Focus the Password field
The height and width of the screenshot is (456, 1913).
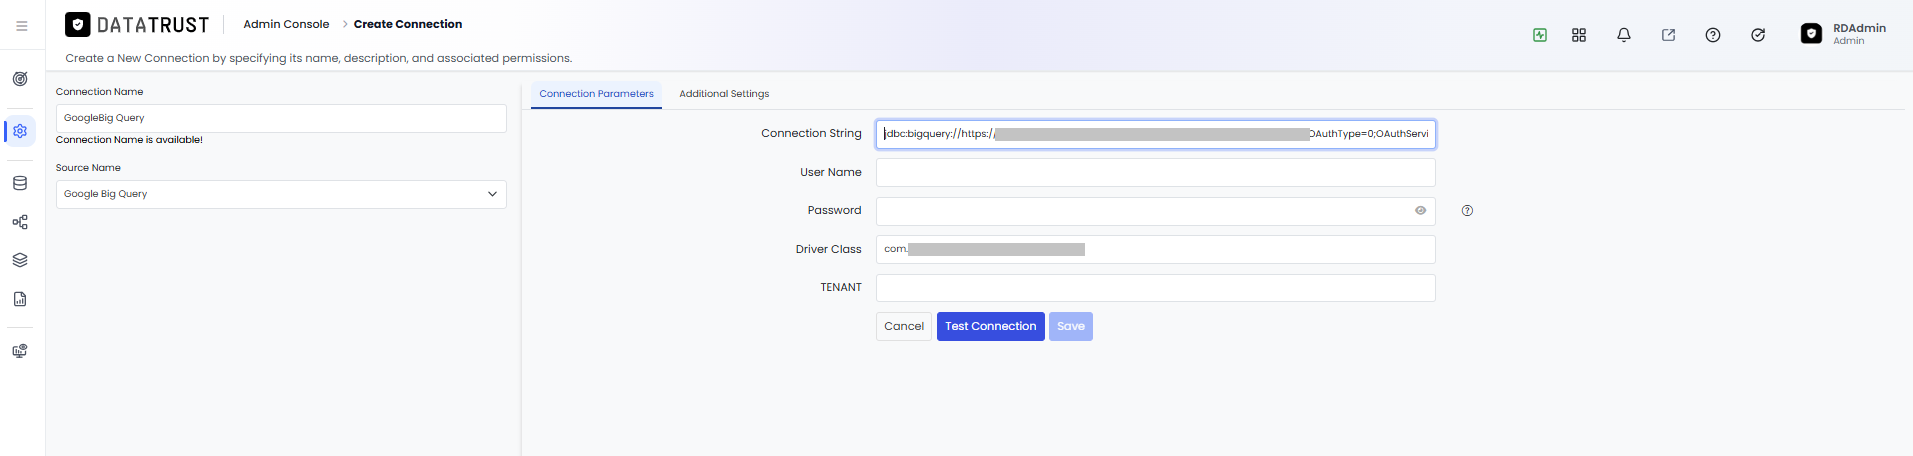click(x=1156, y=211)
